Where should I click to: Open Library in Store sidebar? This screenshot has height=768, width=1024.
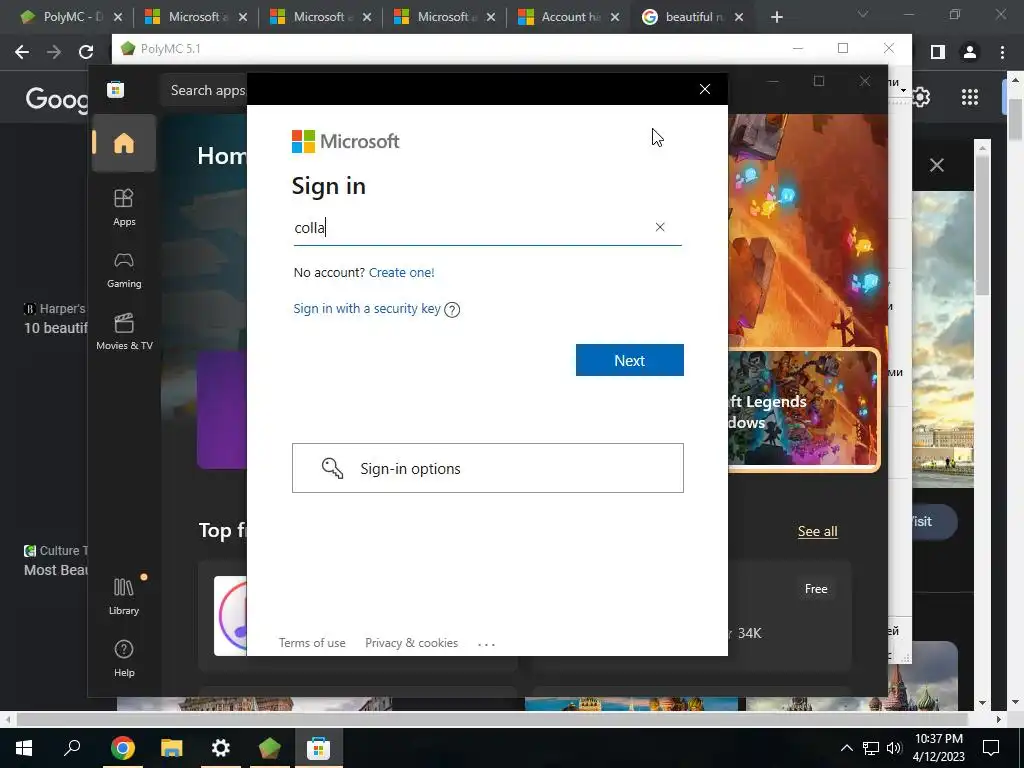click(124, 596)
